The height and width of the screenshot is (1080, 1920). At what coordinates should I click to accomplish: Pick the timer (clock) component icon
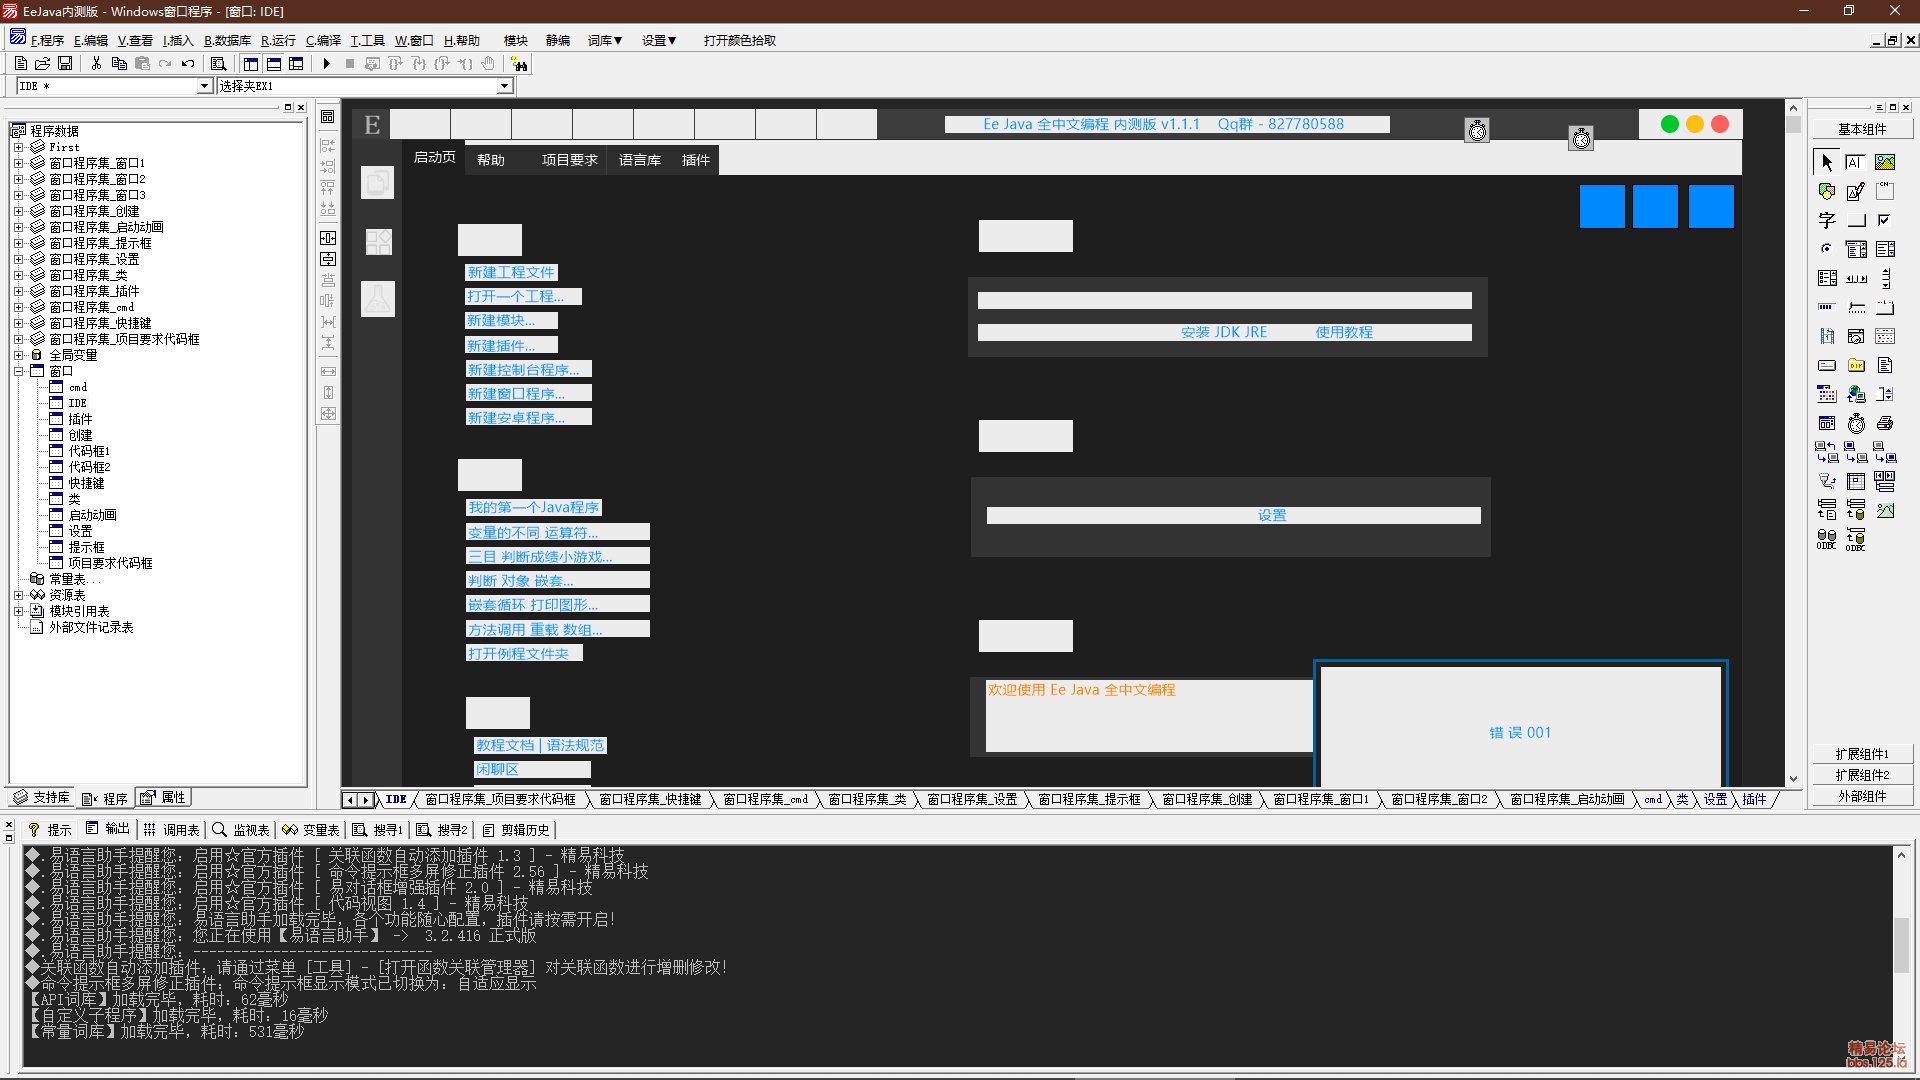coord(1856,423)
